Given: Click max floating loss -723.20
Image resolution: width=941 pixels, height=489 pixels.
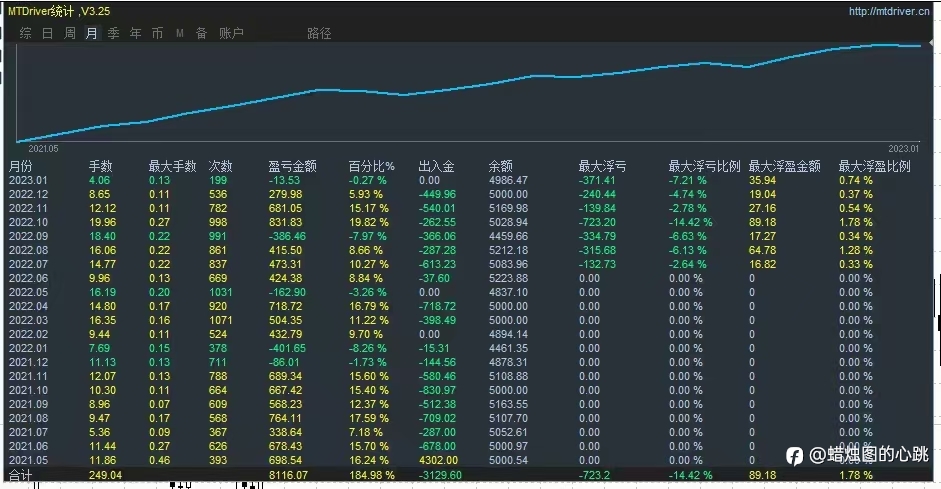Looking at the screenshot, I should click(597, 222).
